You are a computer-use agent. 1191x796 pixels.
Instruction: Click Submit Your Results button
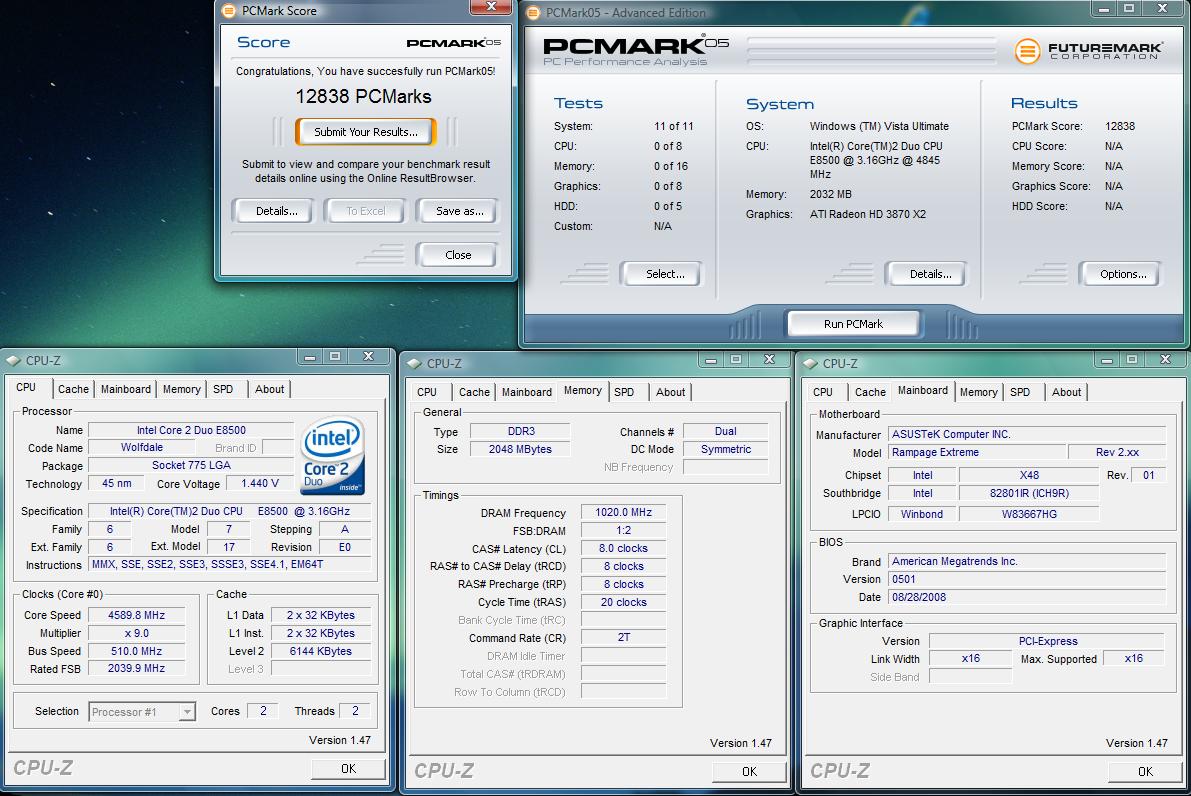[x=366, y=132]
